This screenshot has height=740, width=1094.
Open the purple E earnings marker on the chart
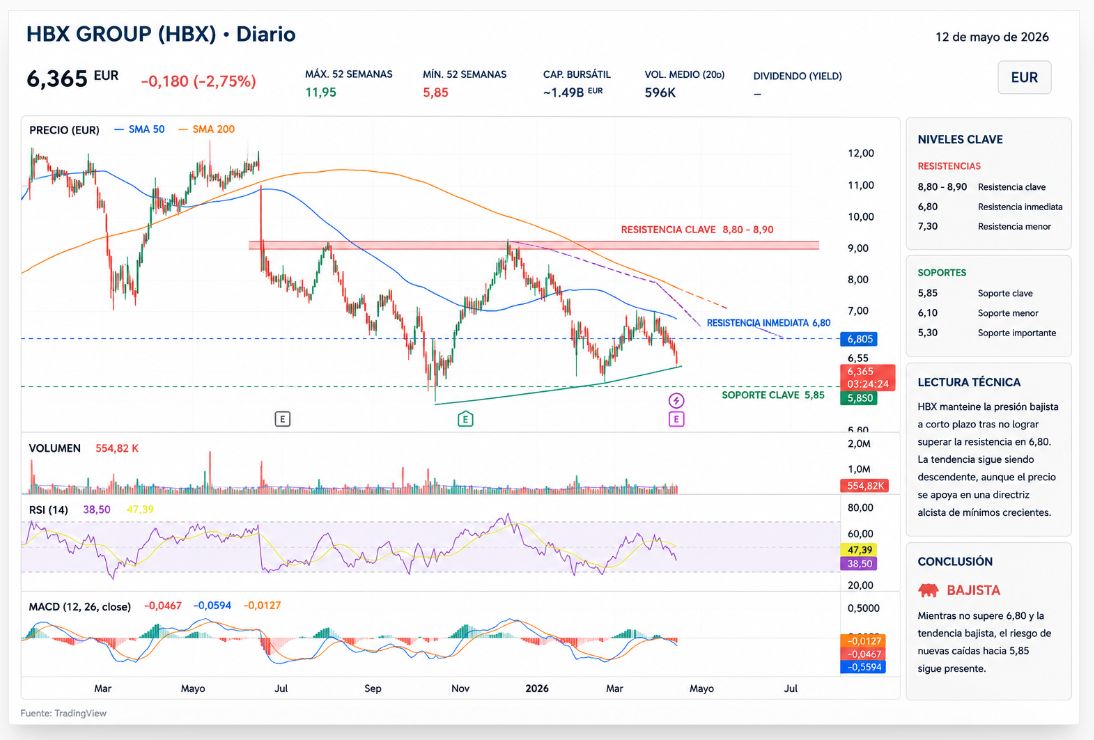tap(676, 419)
